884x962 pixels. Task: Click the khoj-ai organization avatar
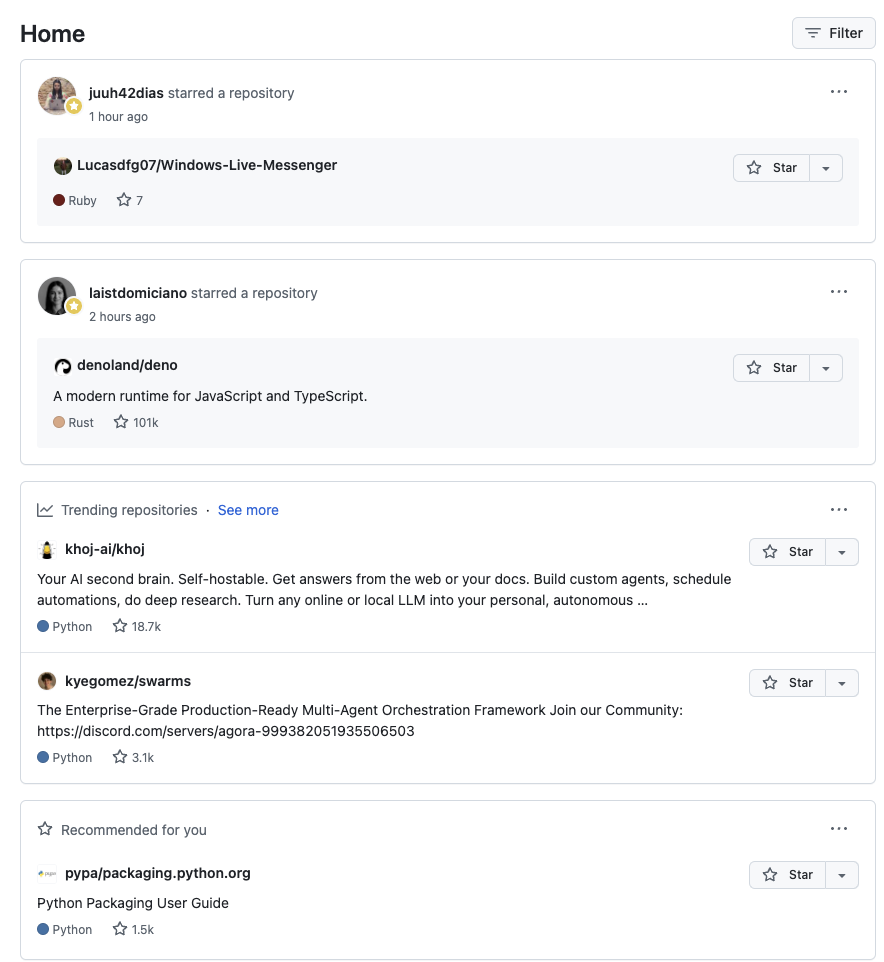click(x=45, y=548)
